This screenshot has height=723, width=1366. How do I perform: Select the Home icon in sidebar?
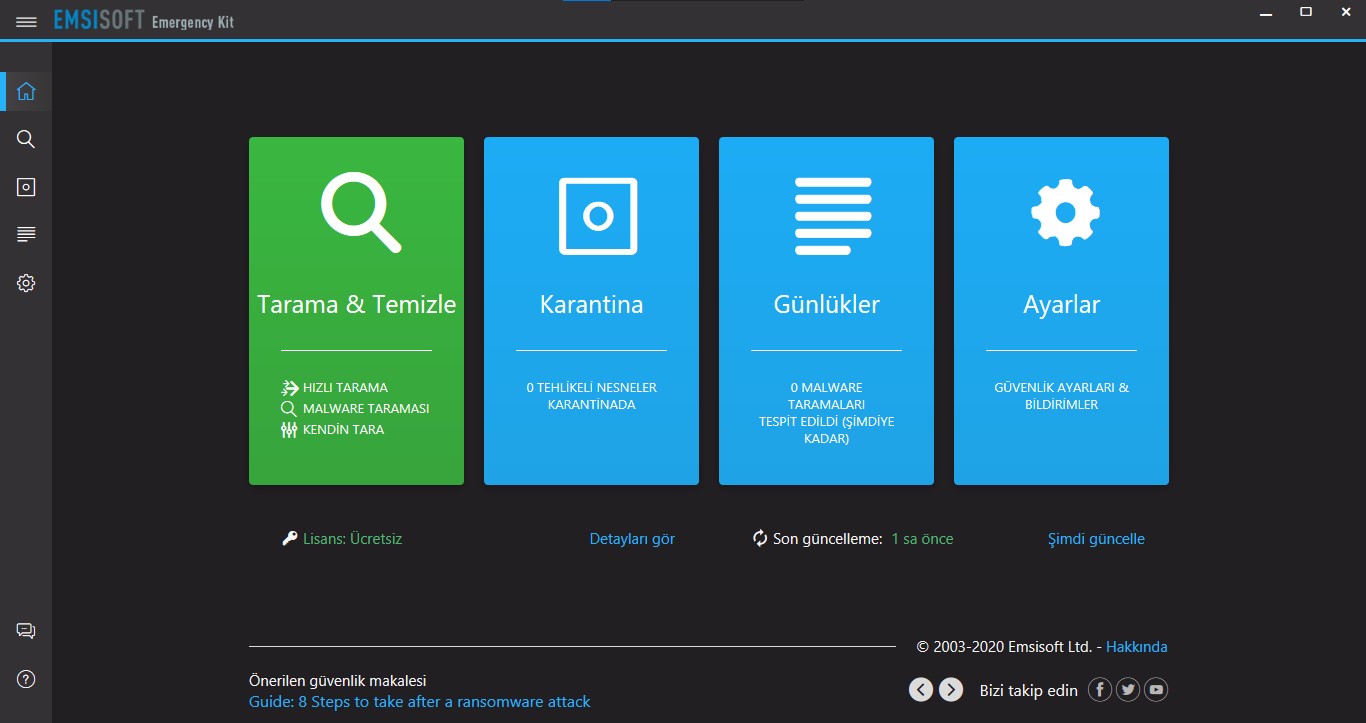point(26,91)
